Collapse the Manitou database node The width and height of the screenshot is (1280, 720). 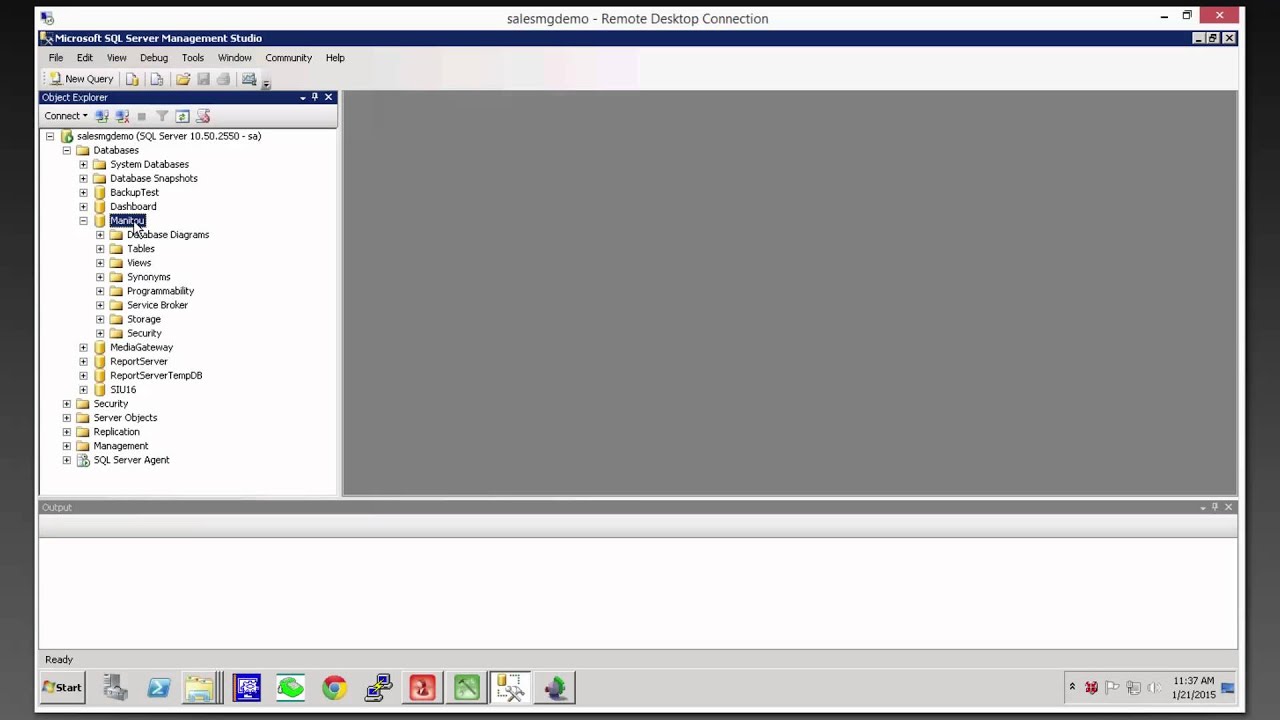(x=84, y=220)
